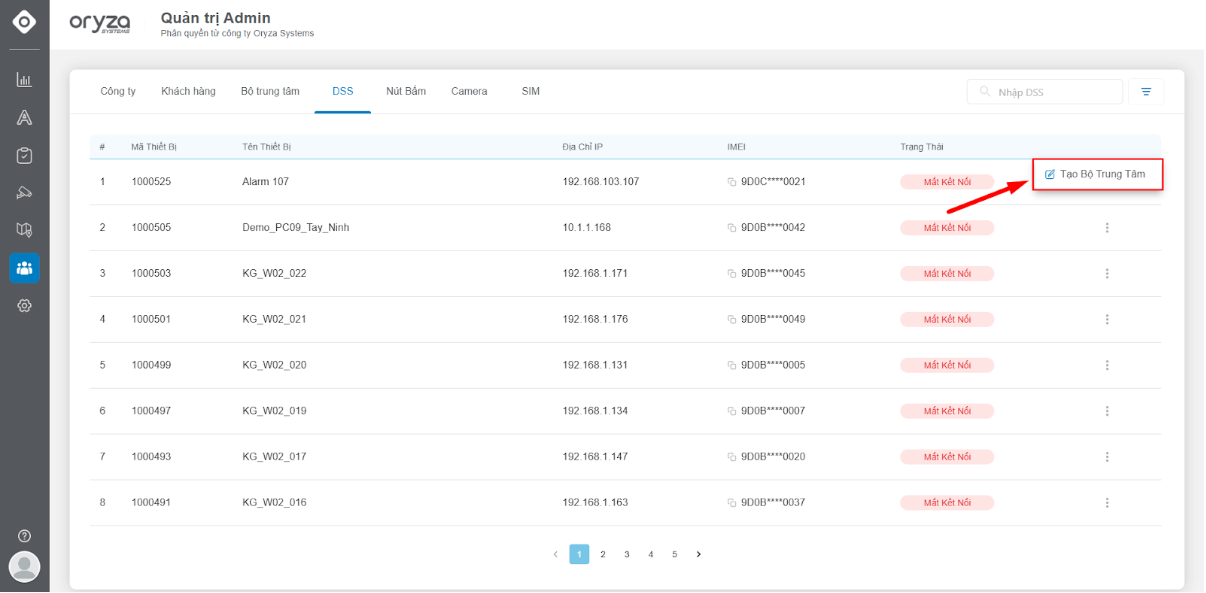Copy IMEI 9D0C****0021 via copy icon
The image size is (1206, 593).
point(732,182)
